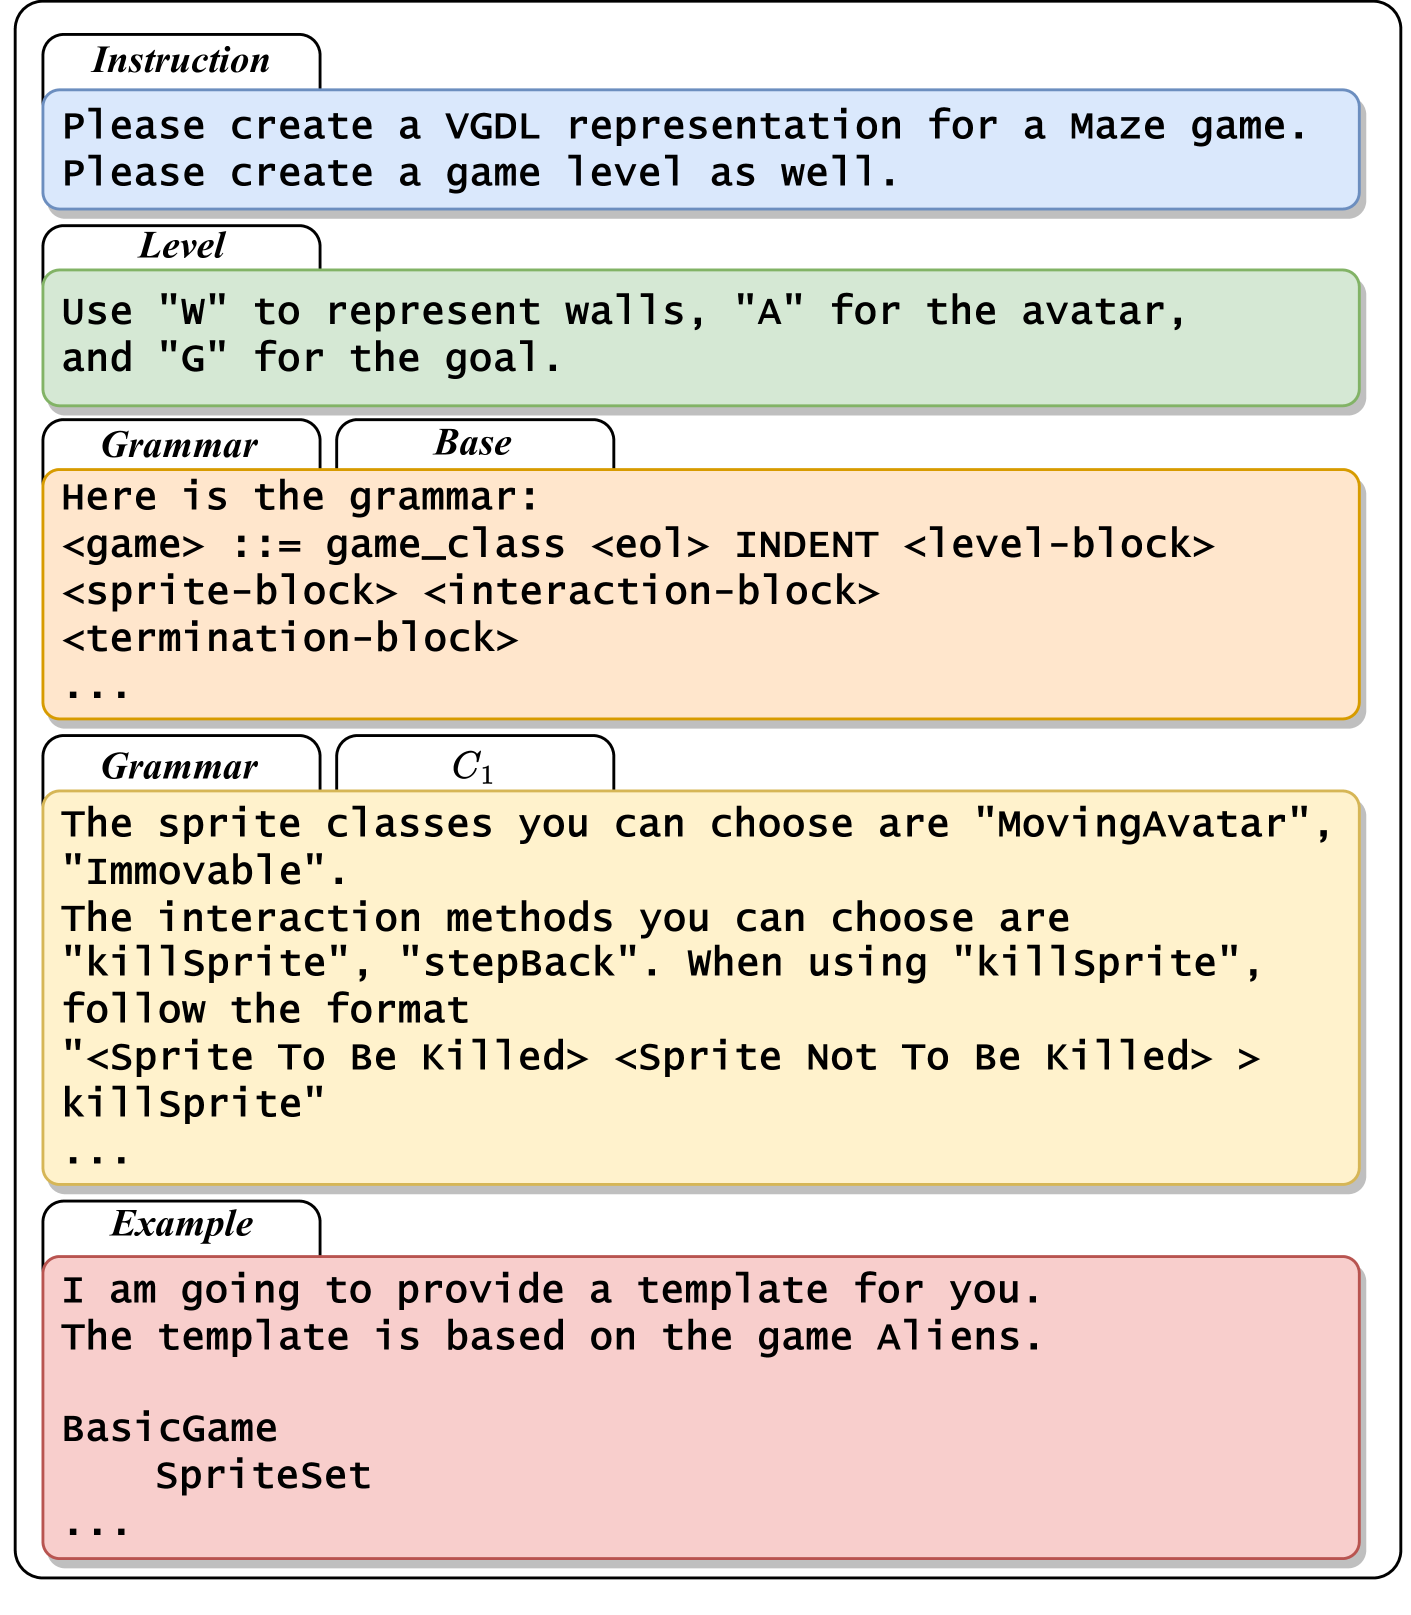The image size is (1411, 1615).
Task: Expand the ellipsis below SpriteSet
Action: [96, 1527]
